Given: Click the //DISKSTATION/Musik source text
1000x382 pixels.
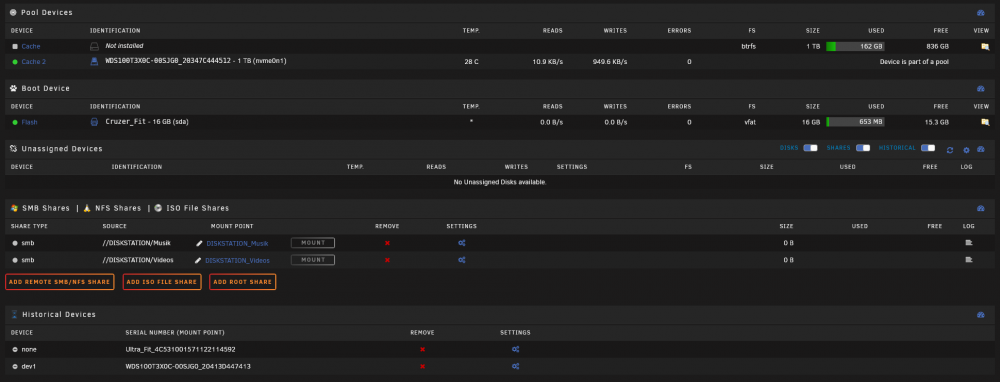Looking at the screenshot, I should pyautogui.click(x=136, y=243).
